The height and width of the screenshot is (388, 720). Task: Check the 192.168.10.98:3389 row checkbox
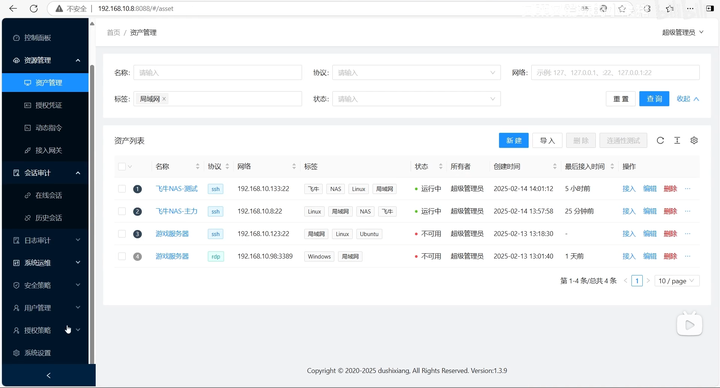click(122, 256)
